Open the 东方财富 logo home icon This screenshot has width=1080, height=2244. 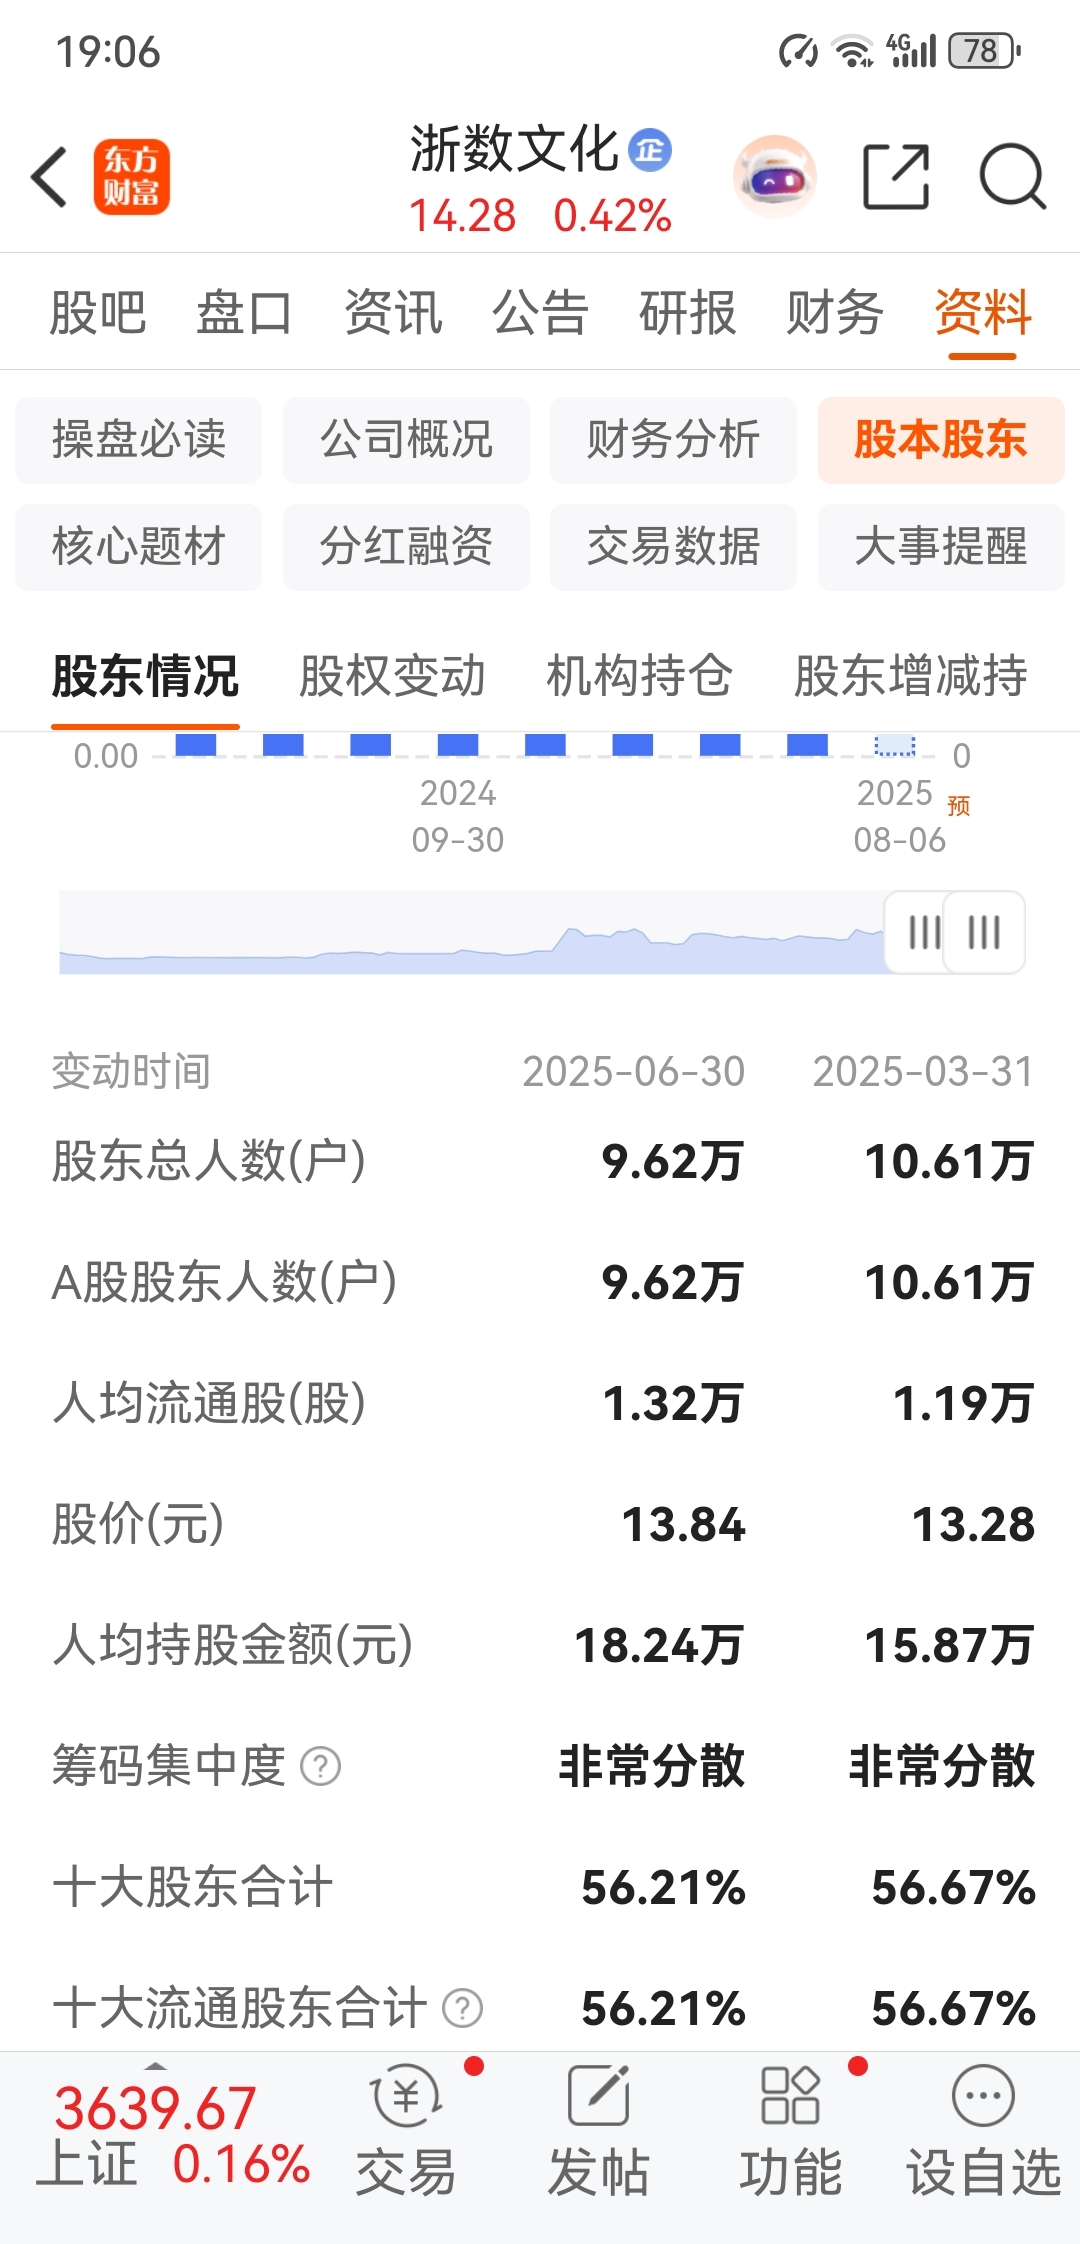pos(131,177)
